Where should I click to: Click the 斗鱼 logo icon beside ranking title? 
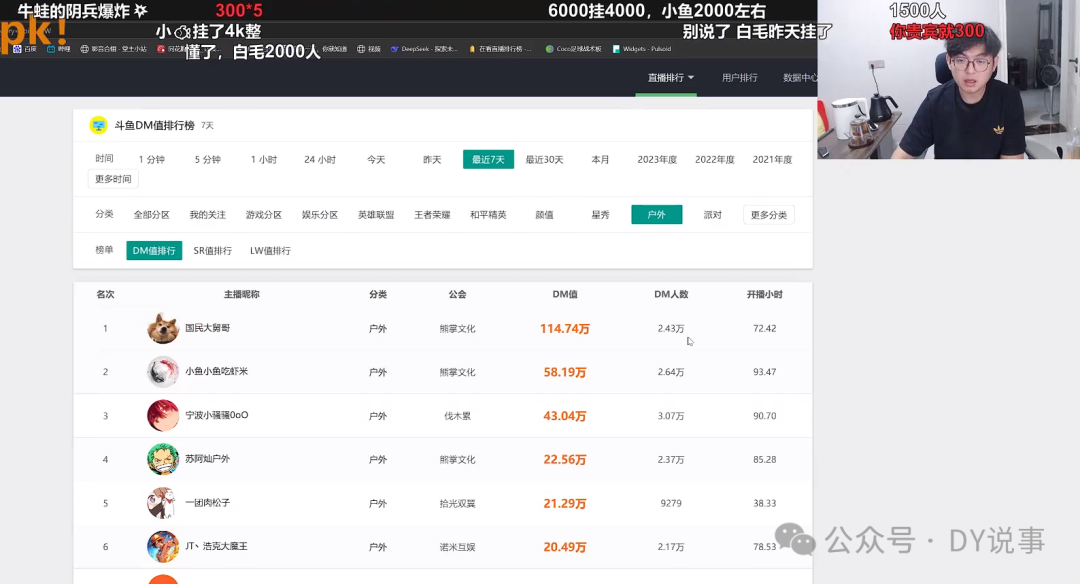coord(98,125)
